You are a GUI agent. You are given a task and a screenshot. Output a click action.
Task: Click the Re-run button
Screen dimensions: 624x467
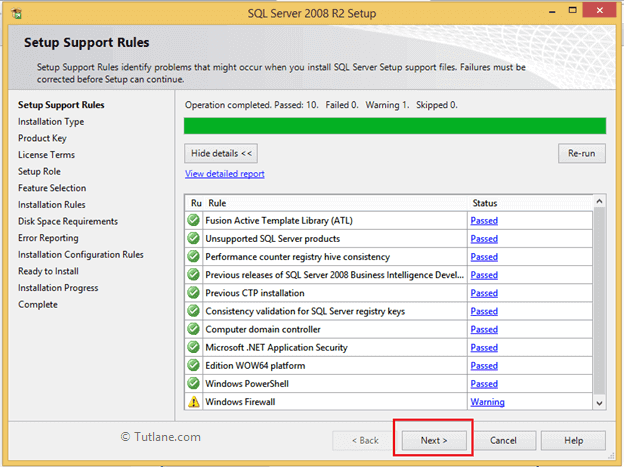pos(582,153)
